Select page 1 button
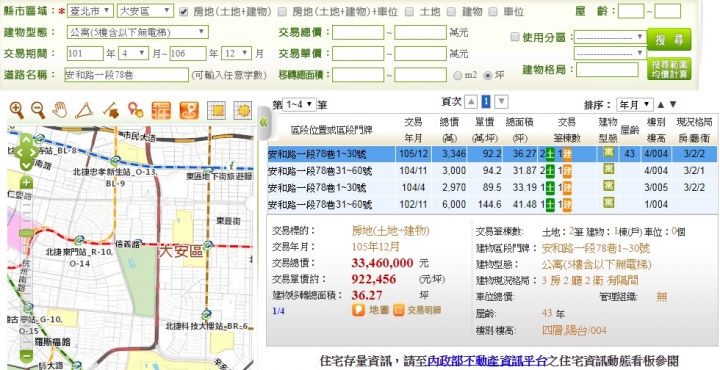 [486, 102]
